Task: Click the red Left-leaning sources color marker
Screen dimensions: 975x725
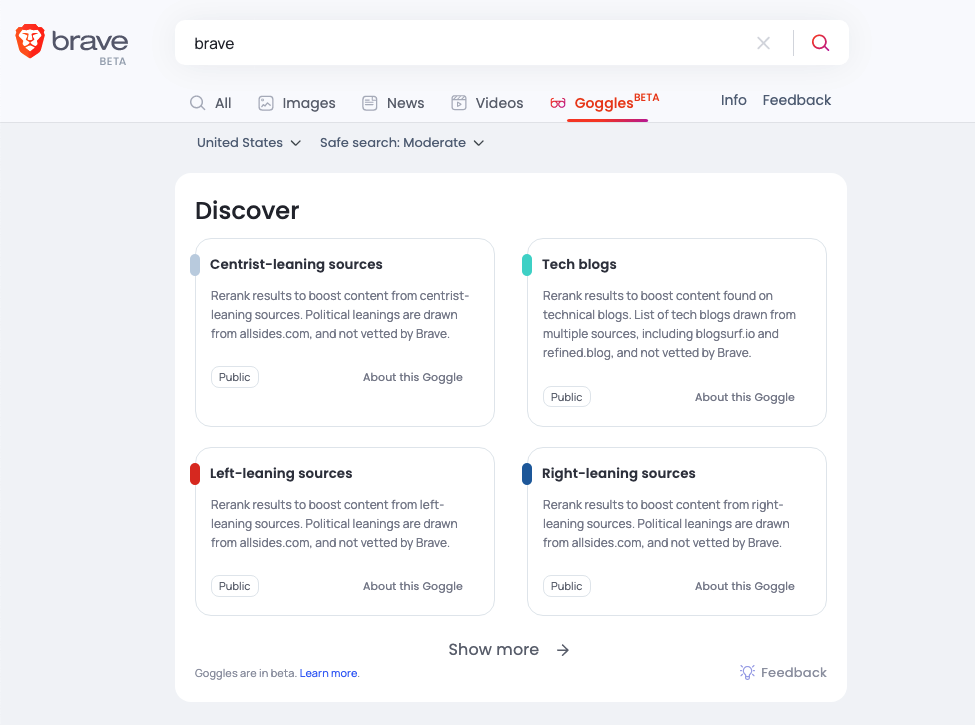Action: click(195, 474)
